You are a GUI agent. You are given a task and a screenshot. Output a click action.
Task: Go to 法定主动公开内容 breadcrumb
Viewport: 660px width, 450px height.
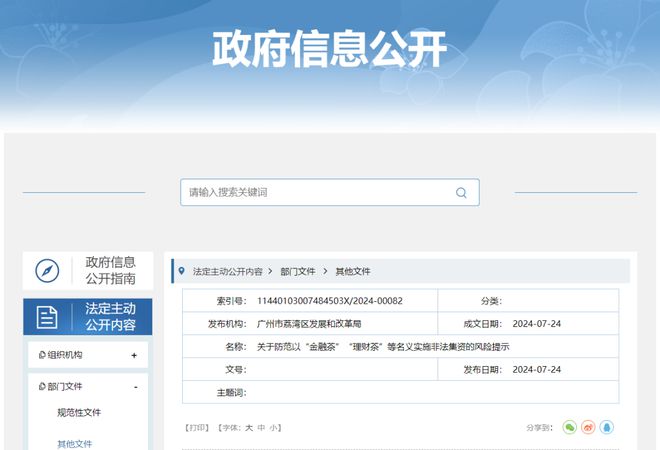click(228, 272)
